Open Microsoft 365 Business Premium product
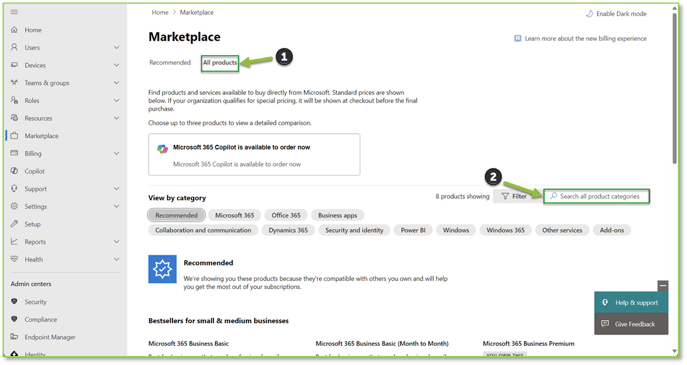 tap(528, 344)
